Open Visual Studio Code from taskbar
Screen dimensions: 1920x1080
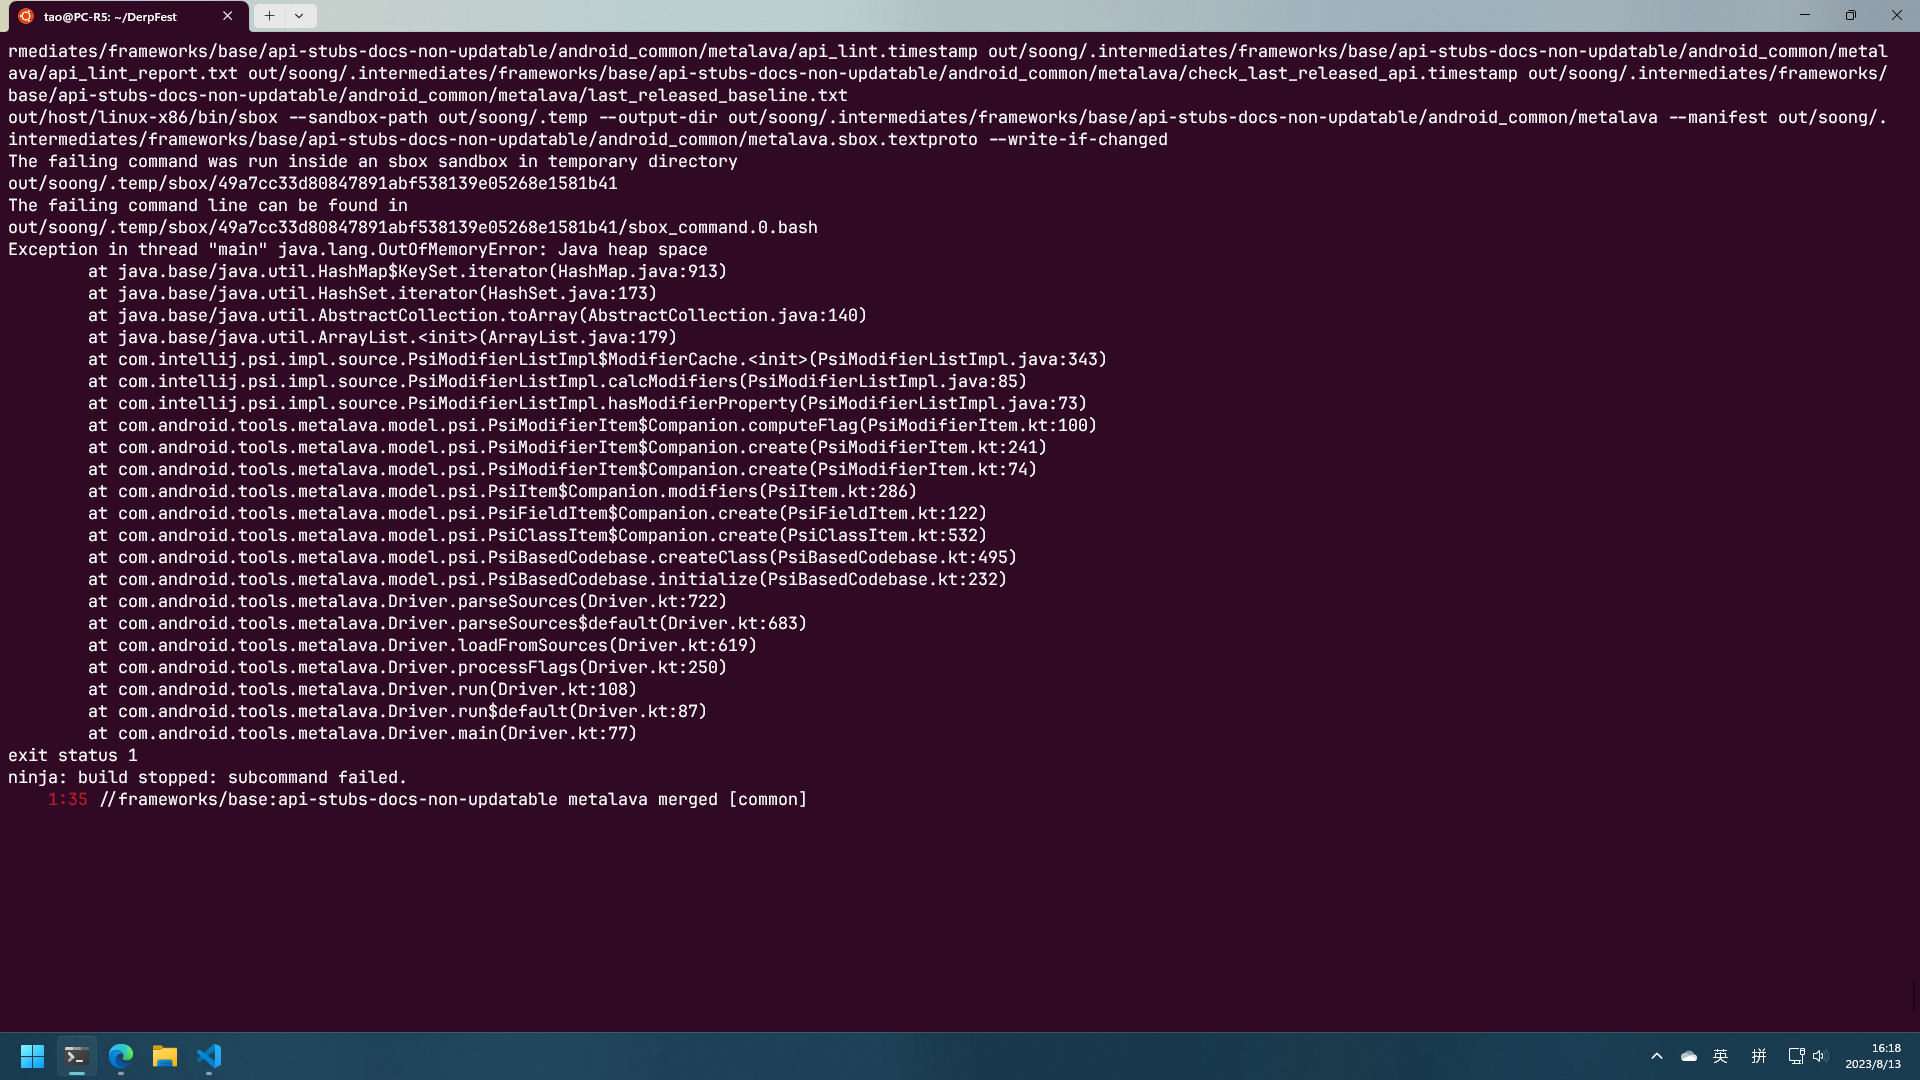209,1056
